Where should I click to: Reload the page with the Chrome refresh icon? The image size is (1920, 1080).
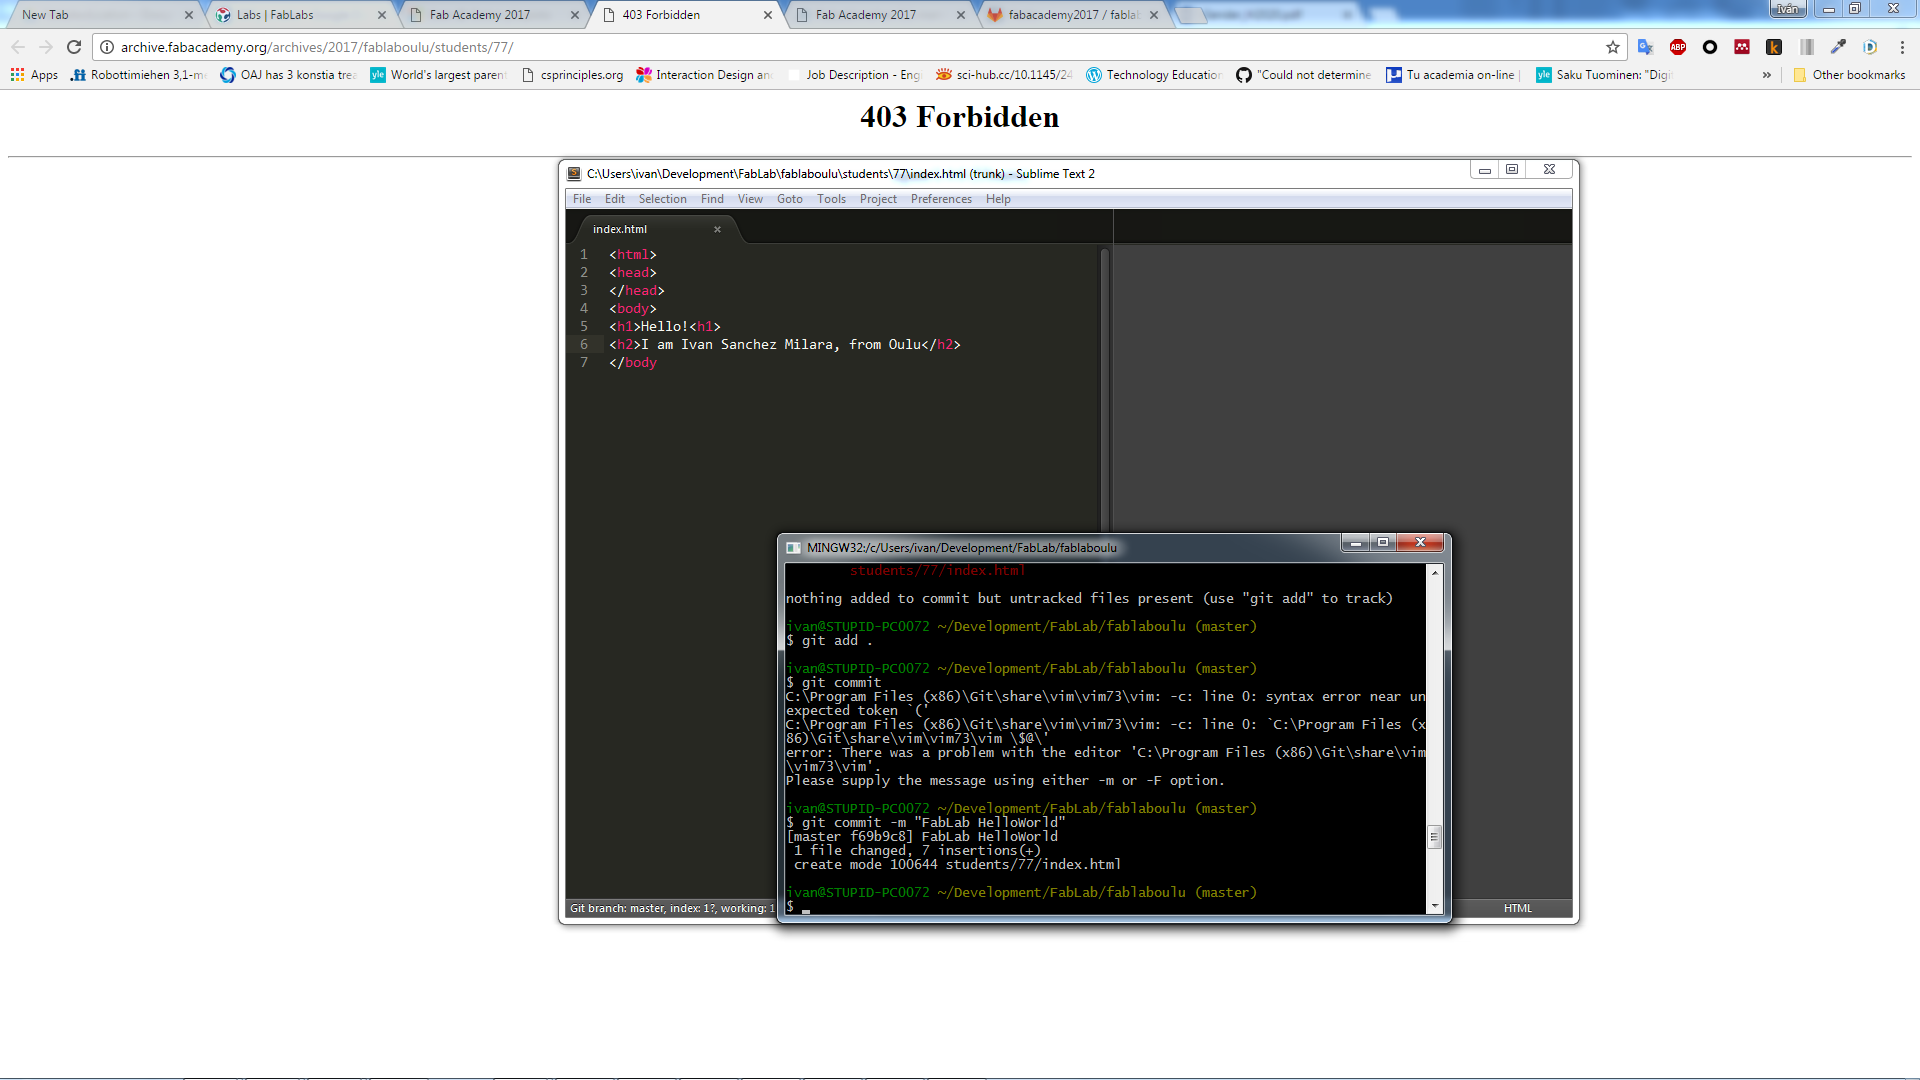click(74, 47)
